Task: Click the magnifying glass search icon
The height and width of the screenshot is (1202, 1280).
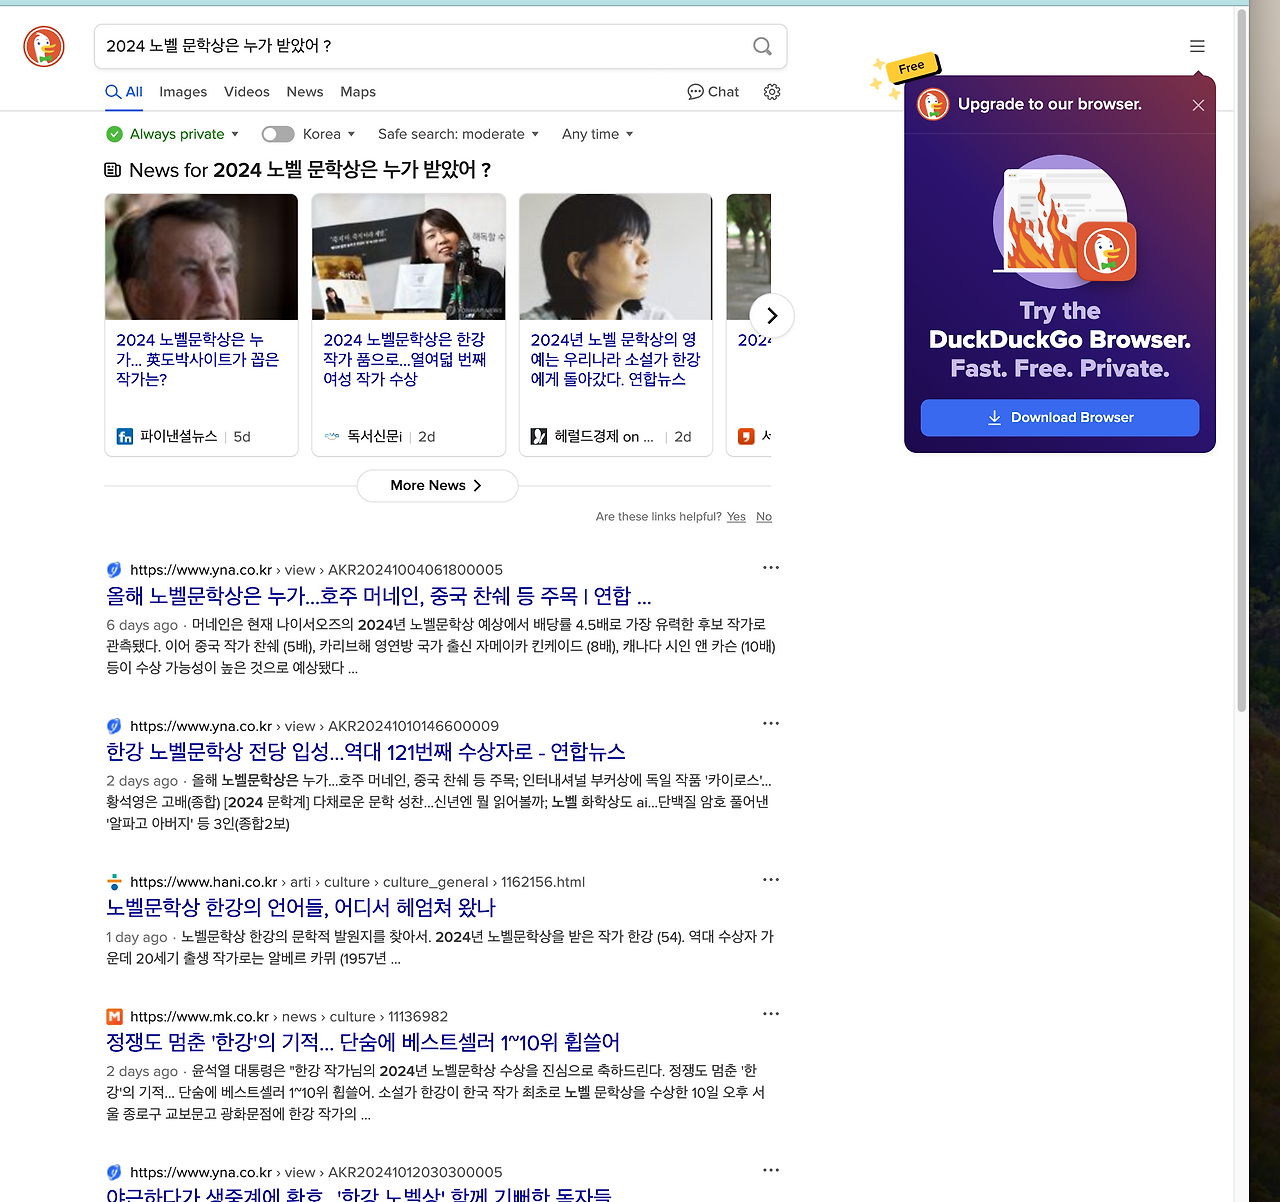Action: point(761,46)
